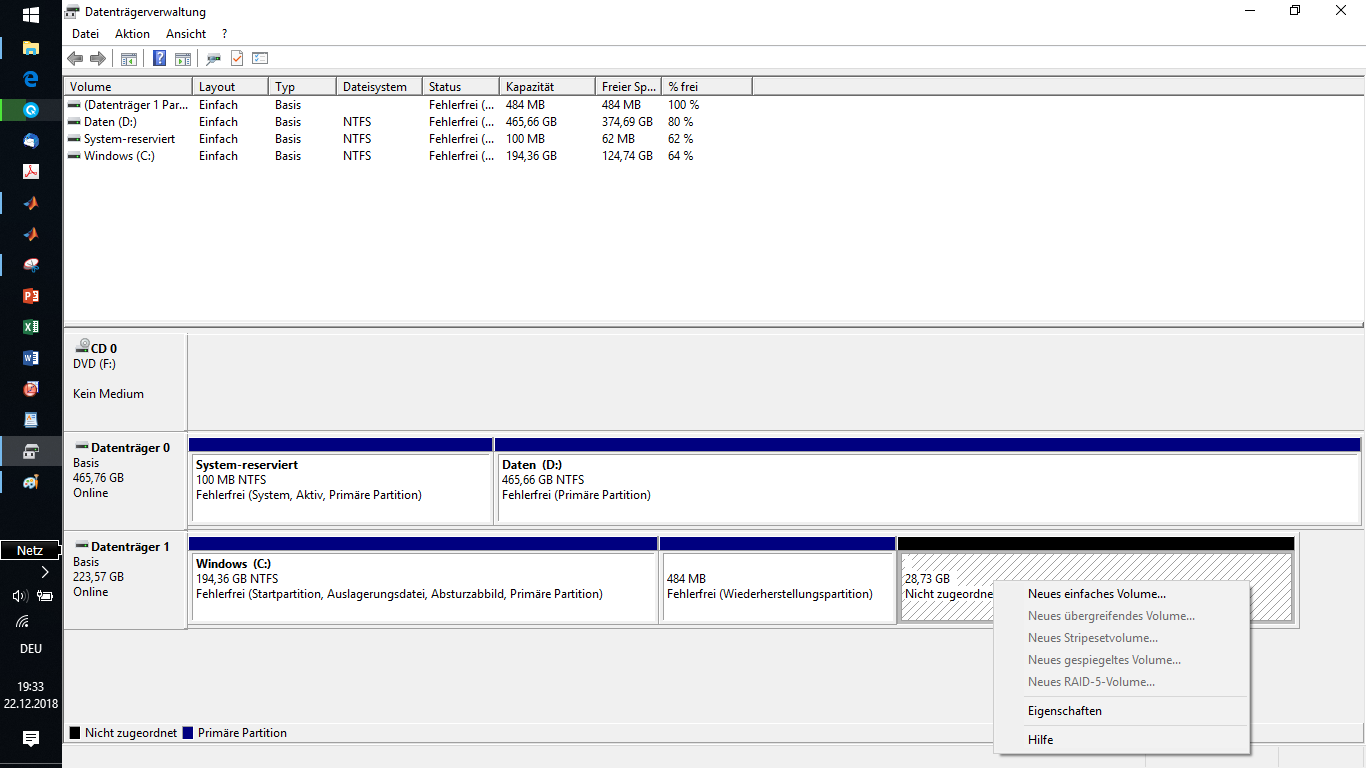This screenshot has height=768, width=1366.
Task: Choose Neues einfaches Volume... from context menu
Action: (x=1122, y=594)
